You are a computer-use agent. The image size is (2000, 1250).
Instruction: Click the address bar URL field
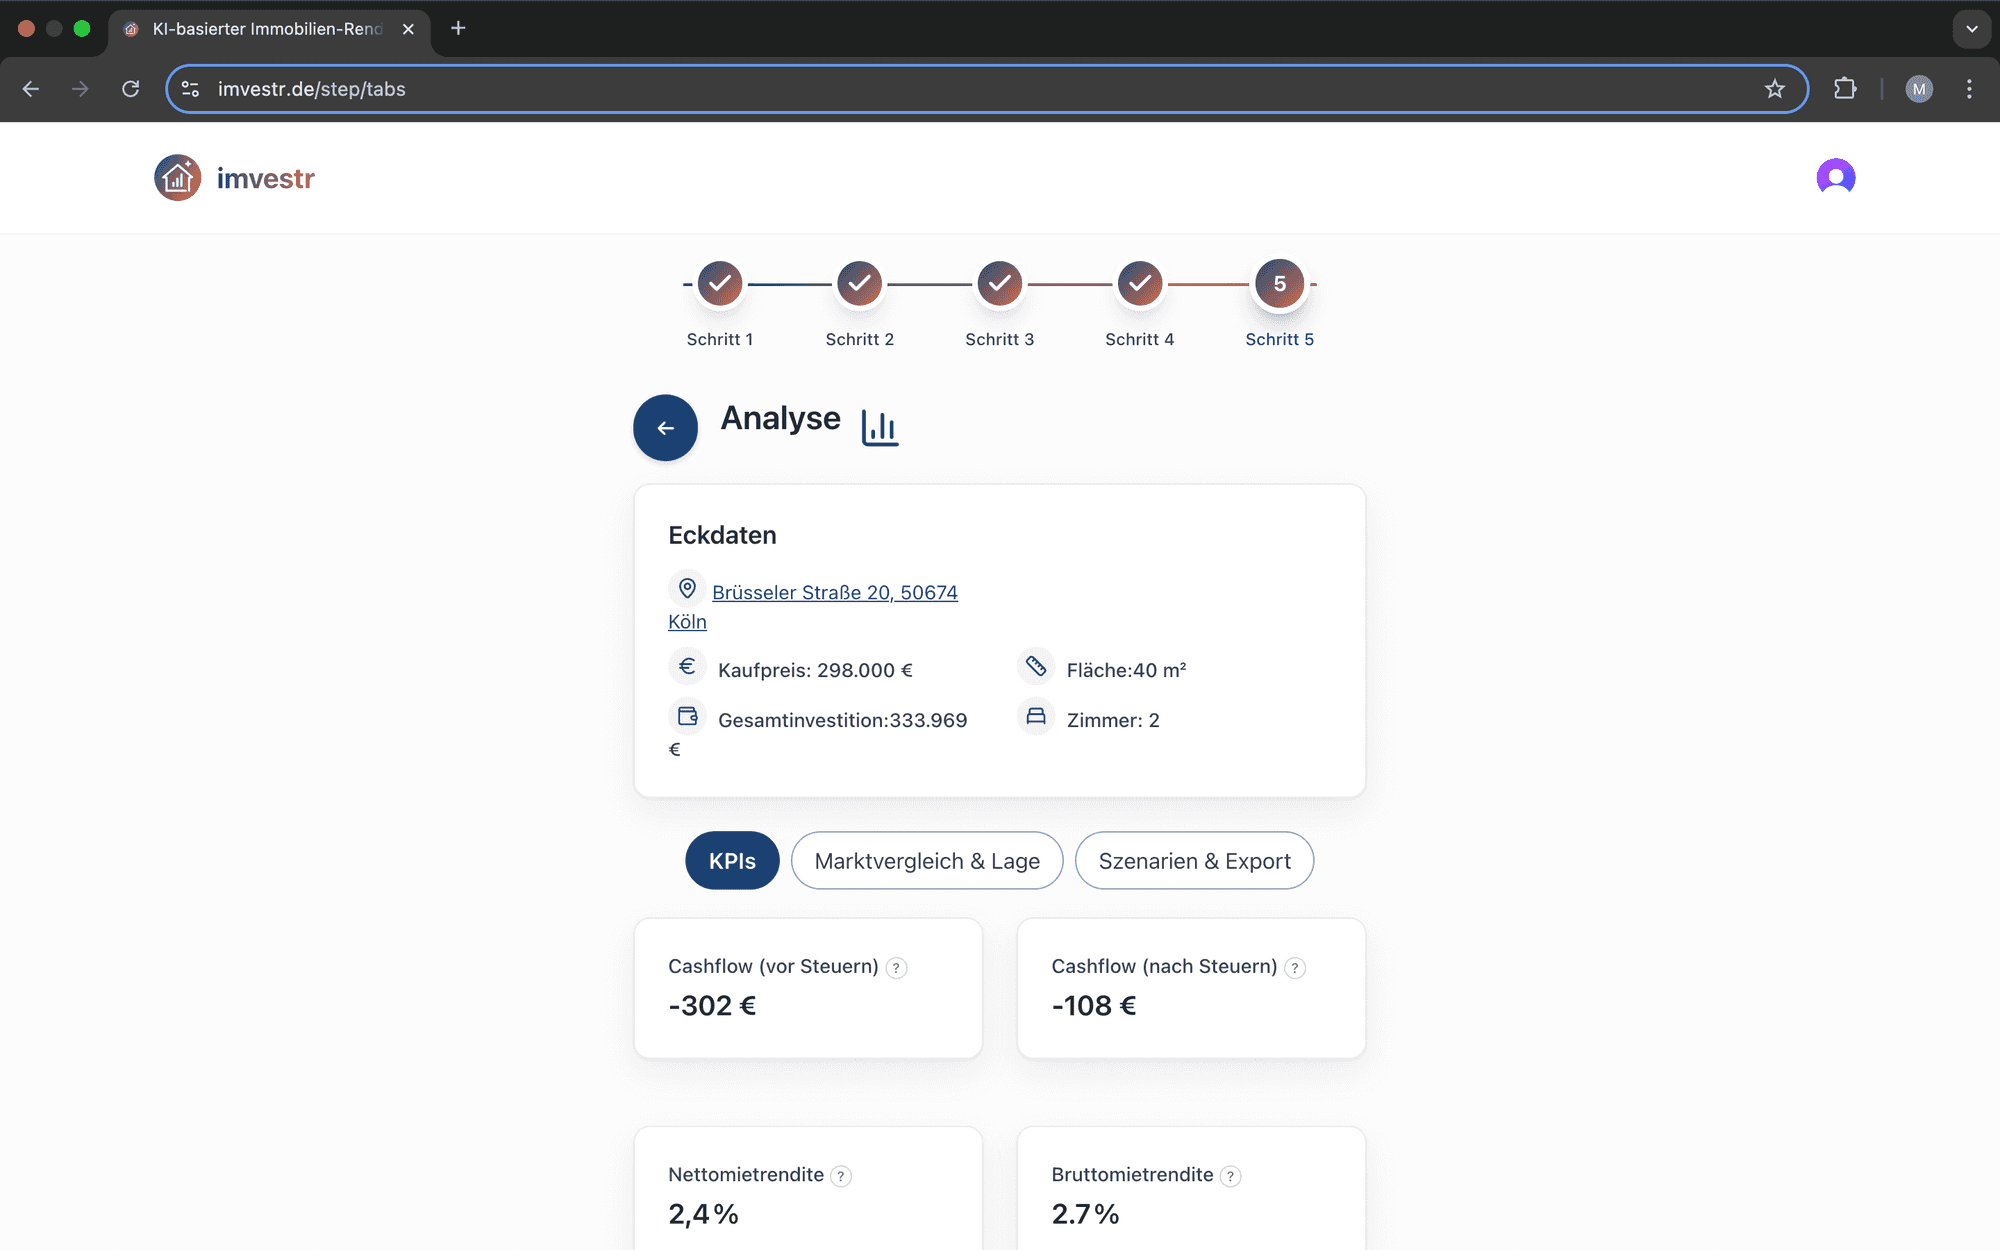pos(900,89)
